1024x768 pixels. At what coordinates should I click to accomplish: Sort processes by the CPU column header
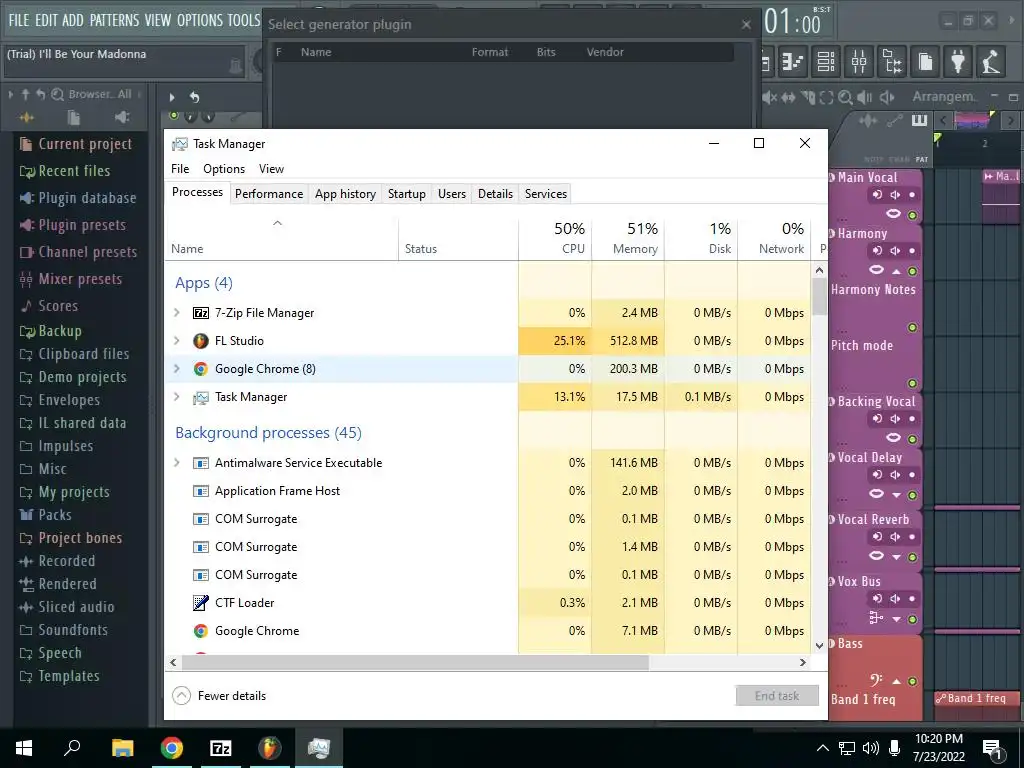[555, 238]
